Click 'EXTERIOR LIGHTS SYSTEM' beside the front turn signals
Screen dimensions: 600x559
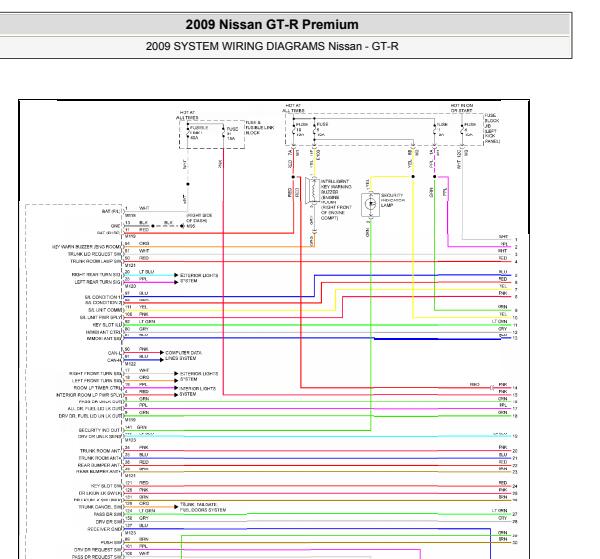(199, 376)
